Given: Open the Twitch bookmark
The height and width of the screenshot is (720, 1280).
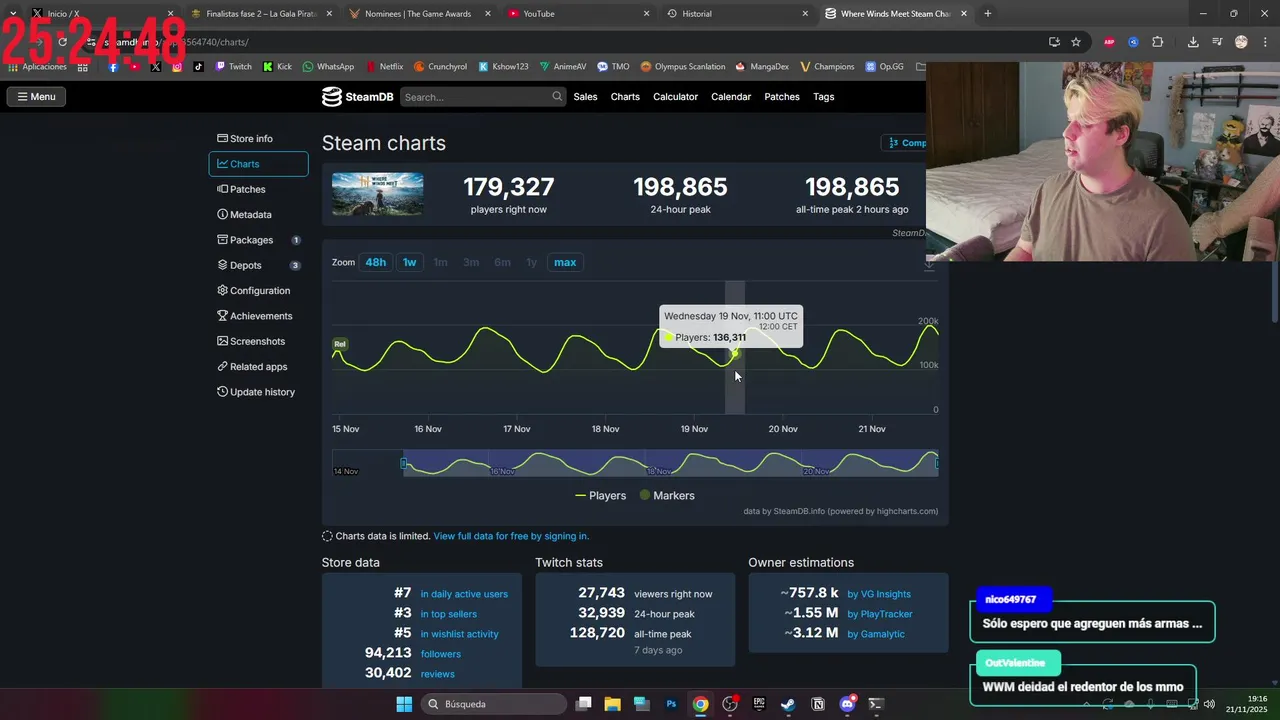Looking at the screenshot, I should click(x=234, y=67).
